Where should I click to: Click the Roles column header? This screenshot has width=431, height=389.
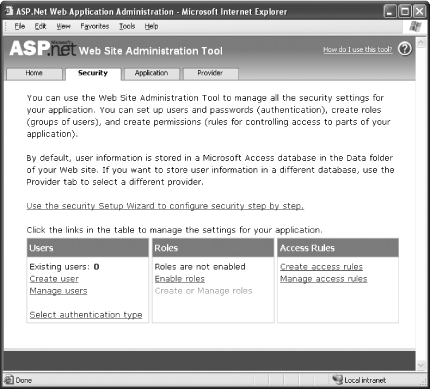[213, 248]
